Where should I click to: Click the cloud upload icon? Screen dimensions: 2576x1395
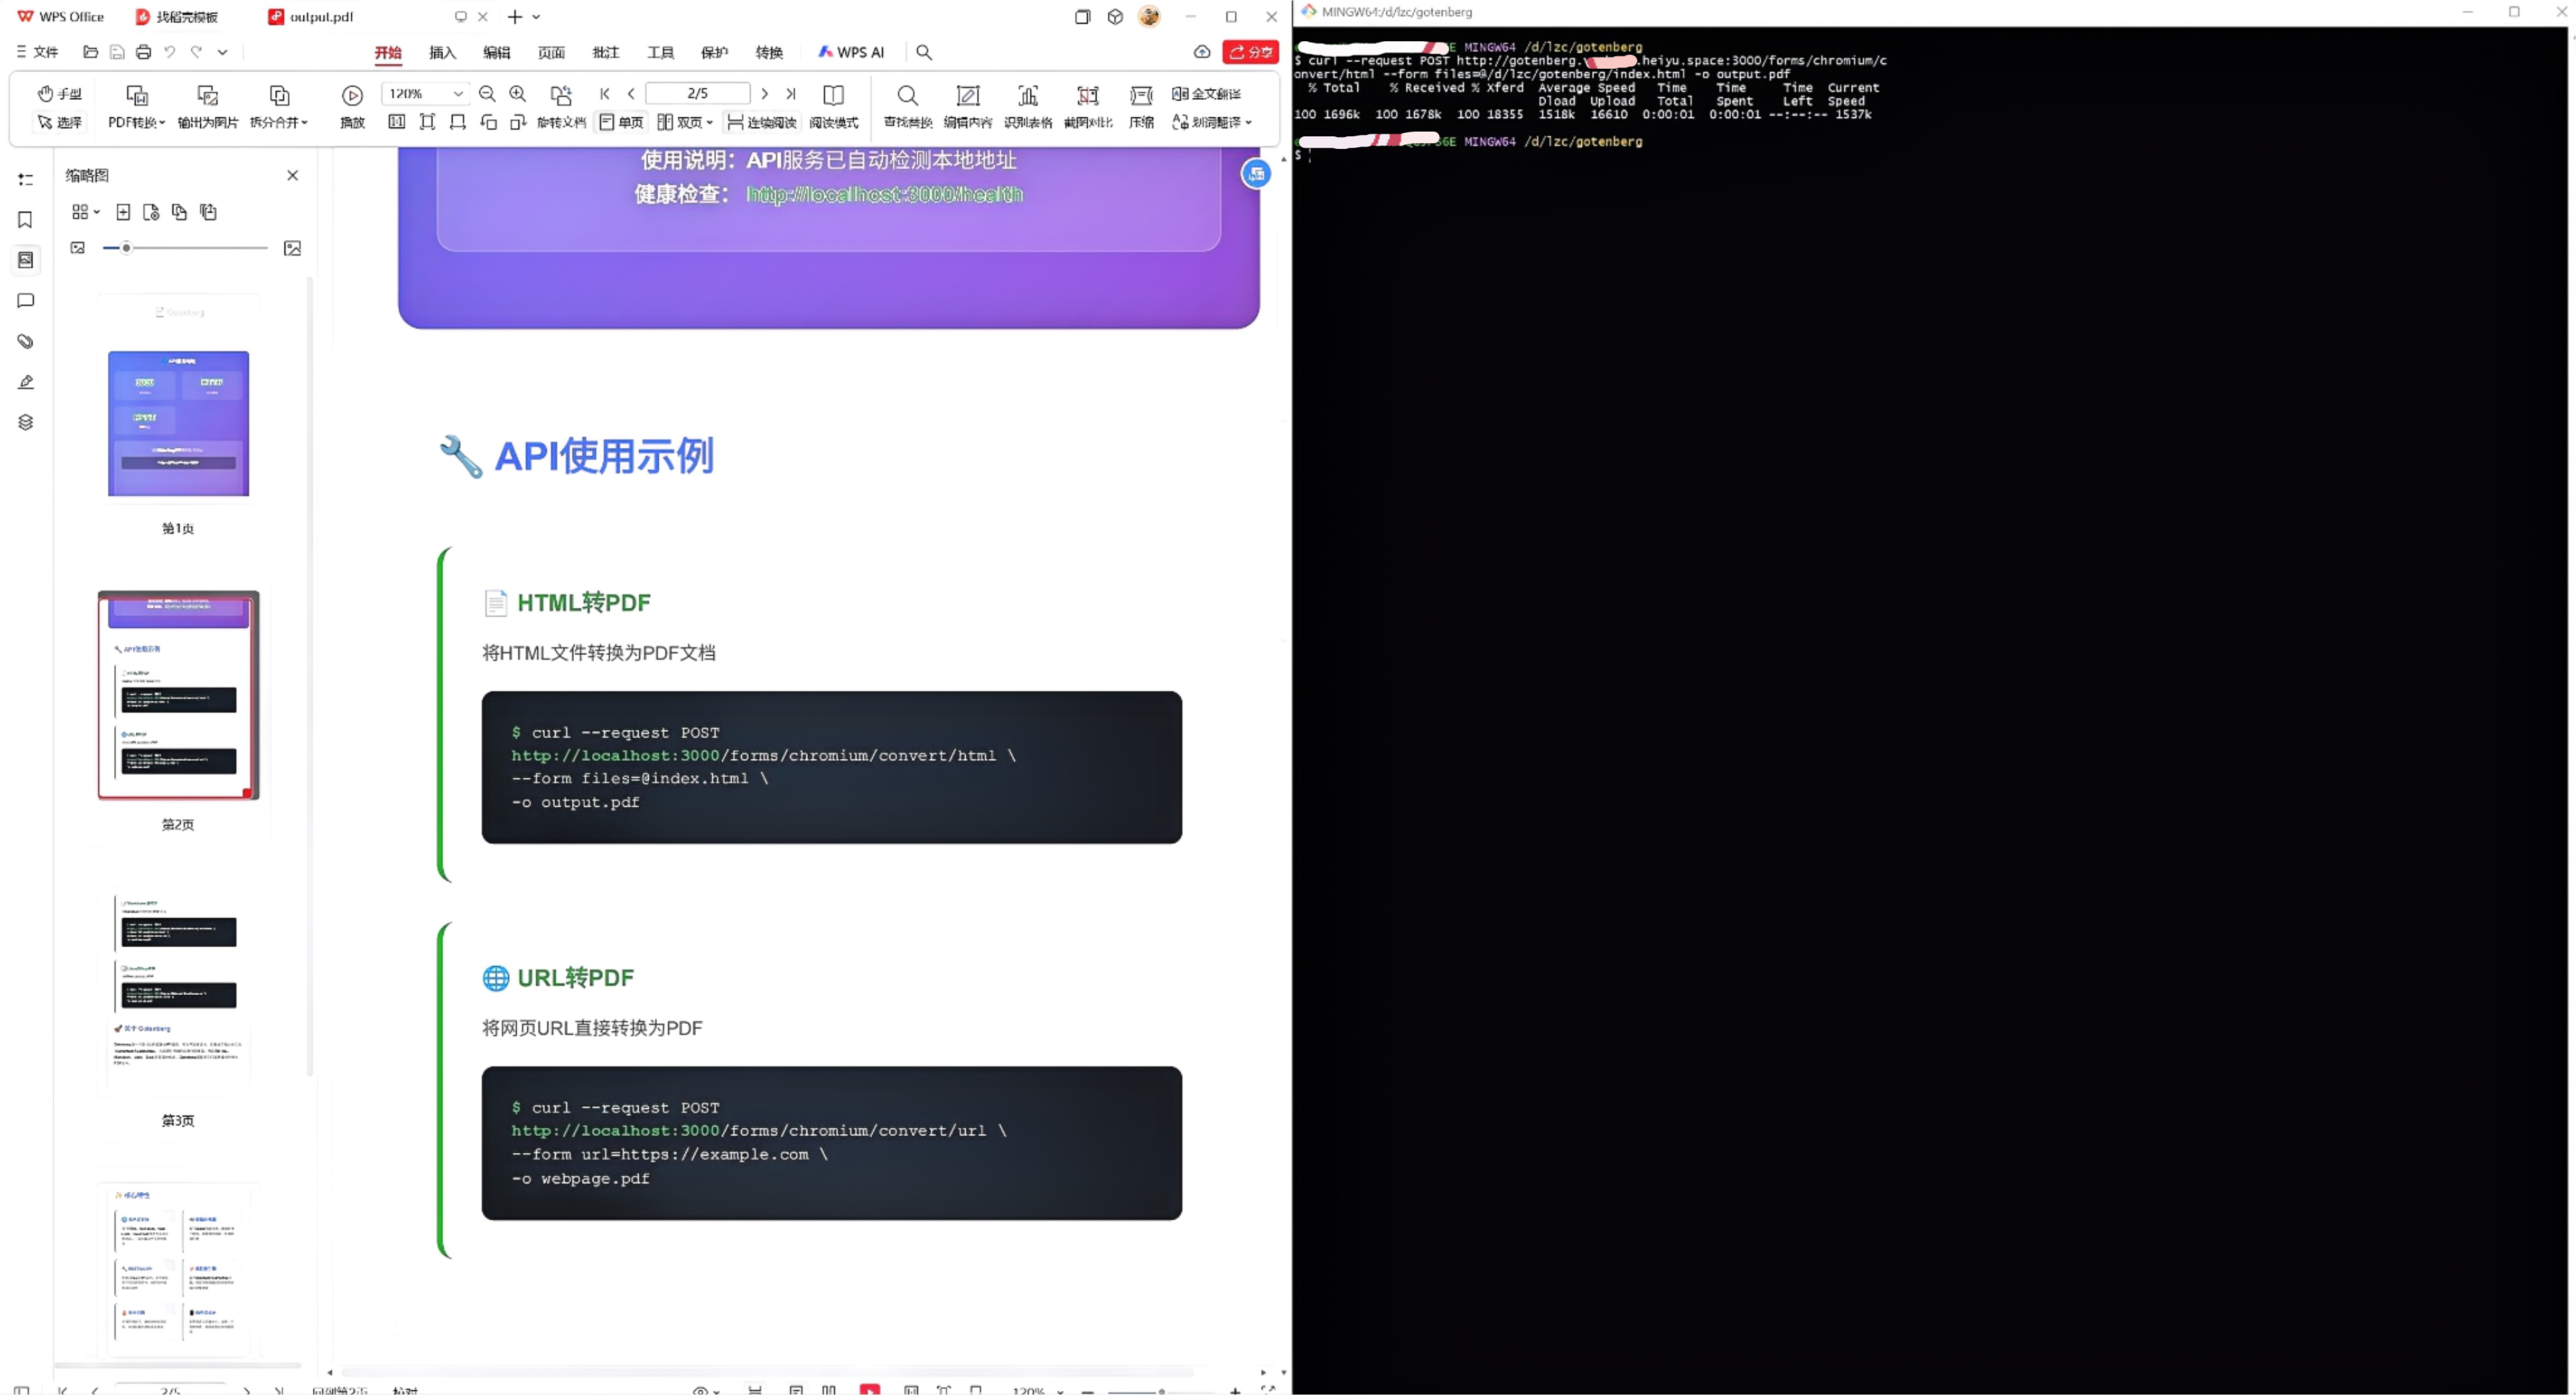1202,52
